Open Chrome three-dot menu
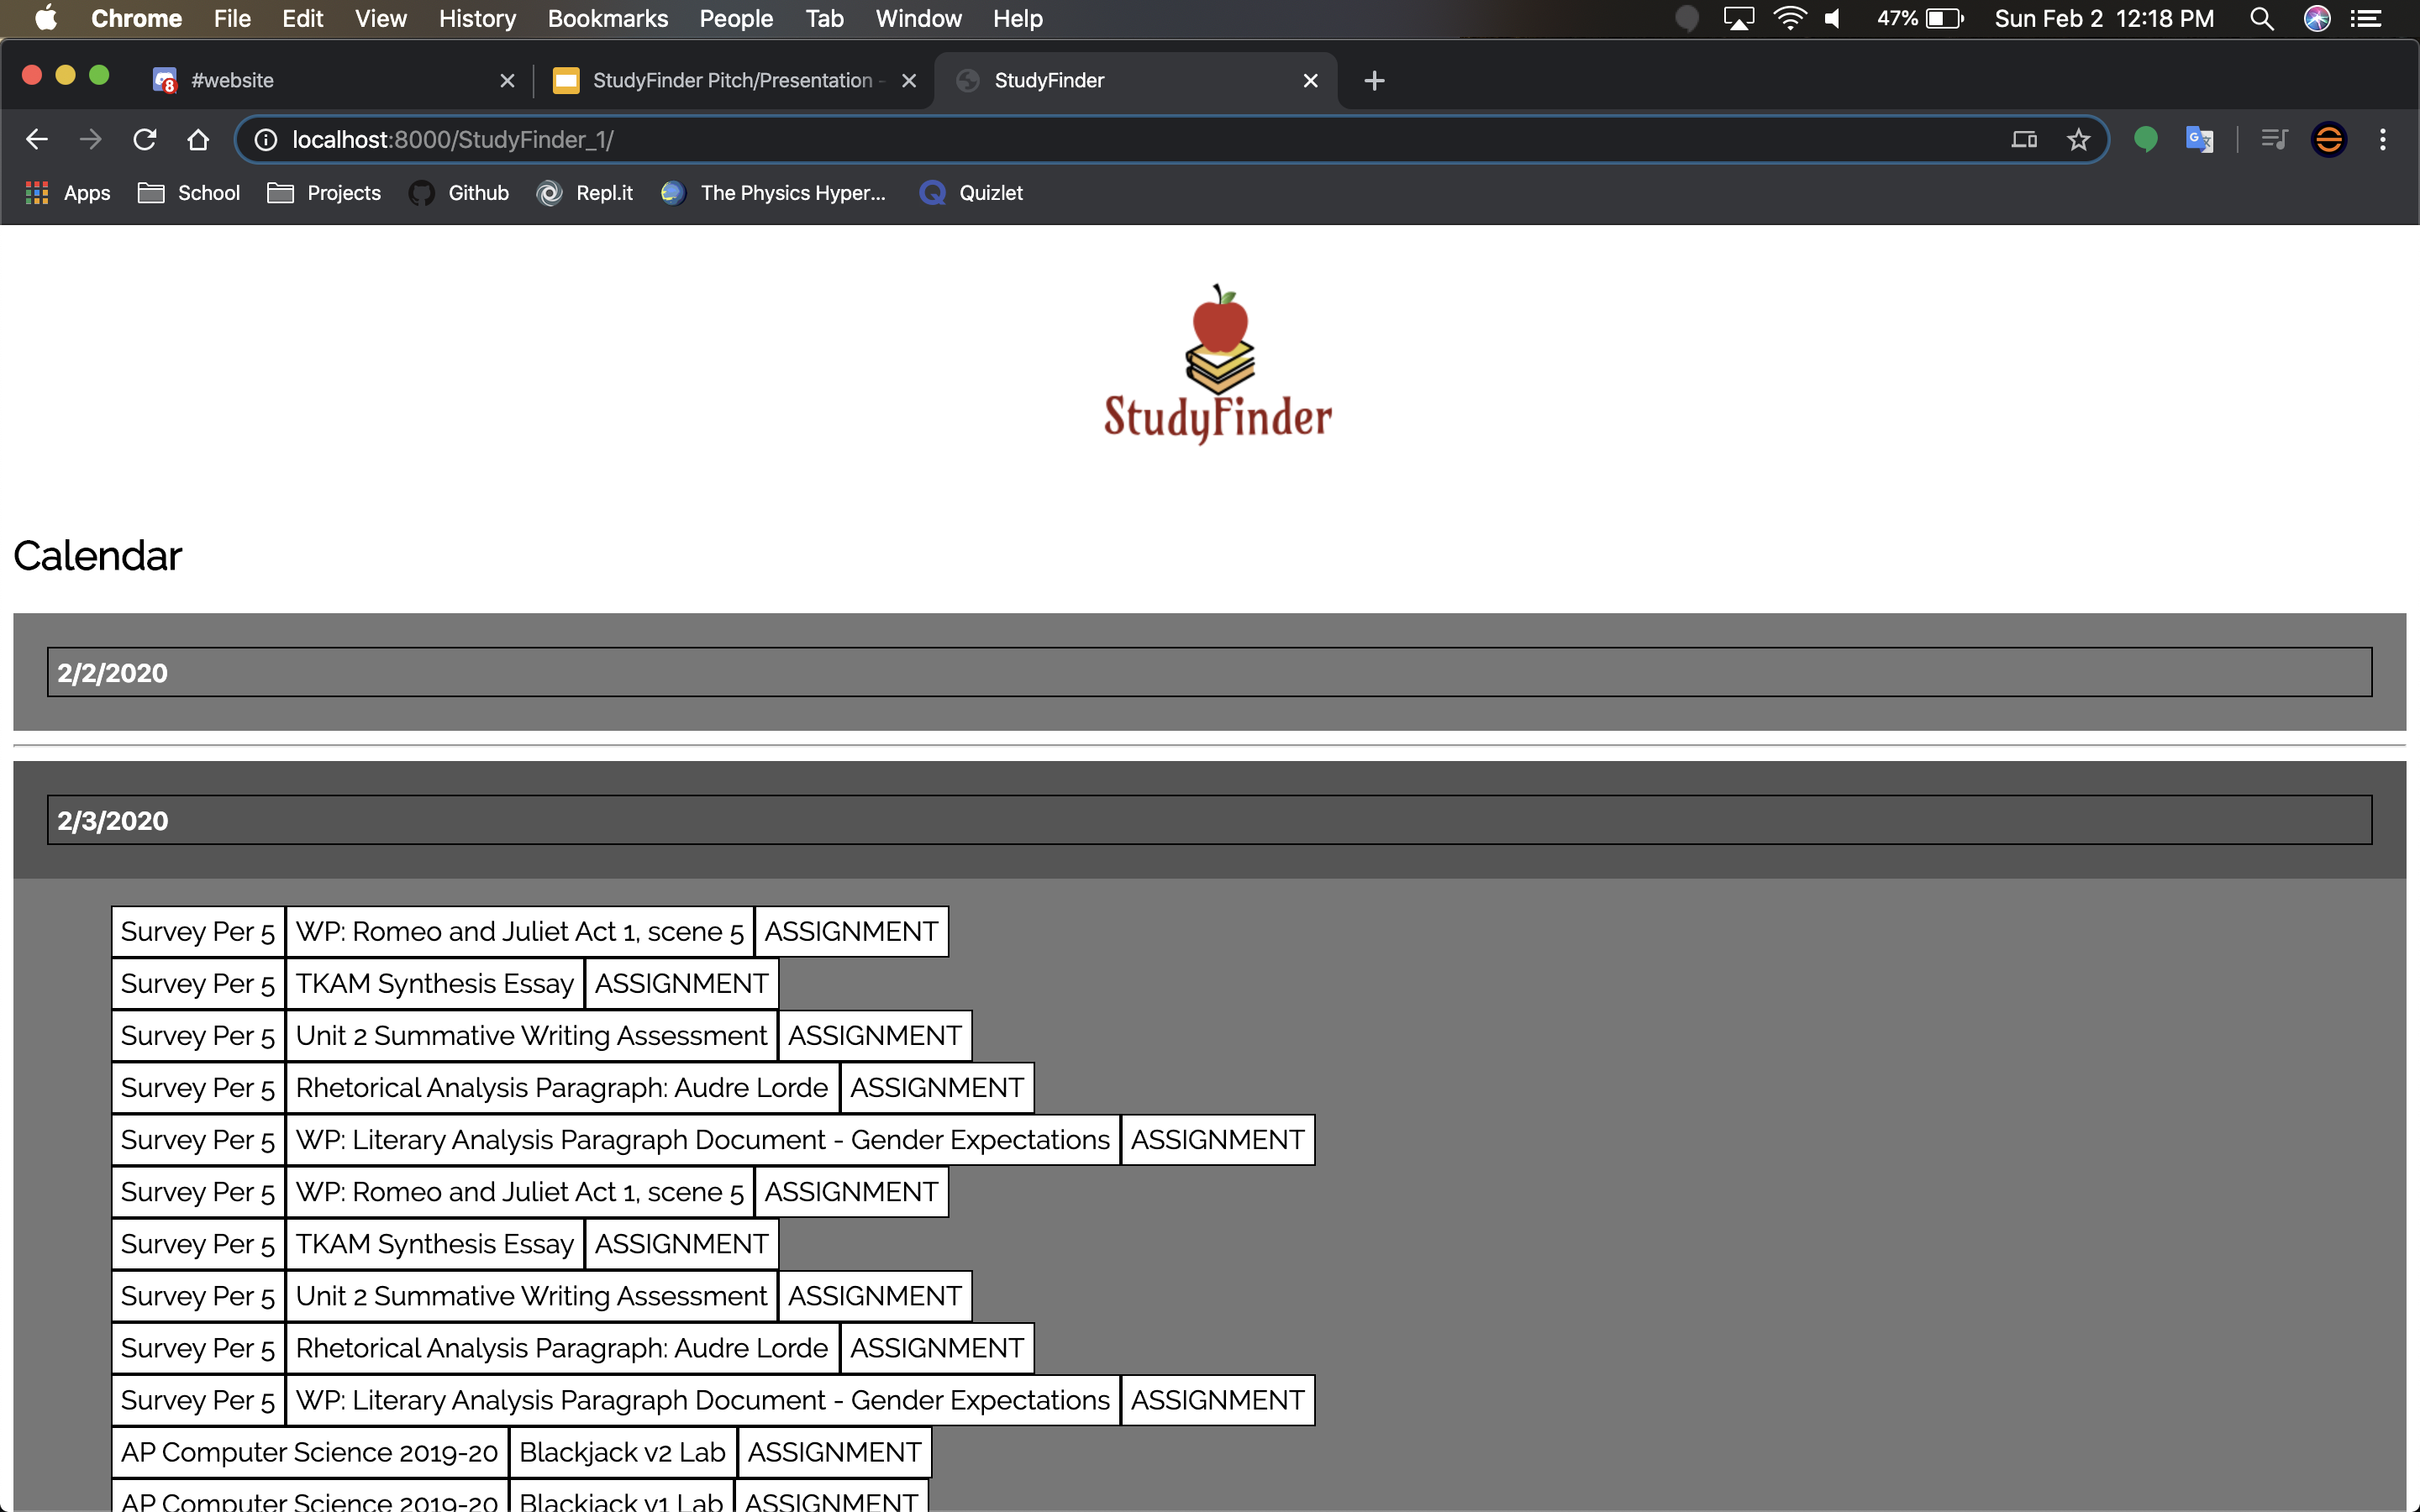Viewport: 2420px width, 1512px height. pyautogui.click(x=2382, y=139)
